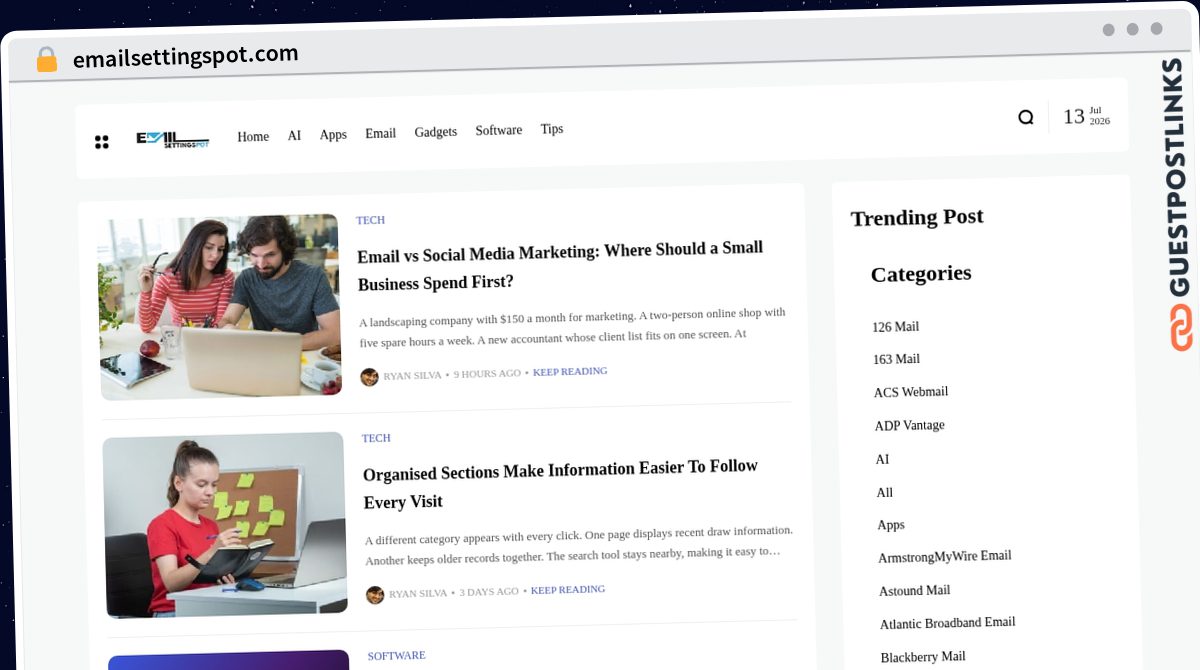Click the 'A different category appears' excerpt
Viewport: 1200px width, 670px height.
click(x=578, y=545)
